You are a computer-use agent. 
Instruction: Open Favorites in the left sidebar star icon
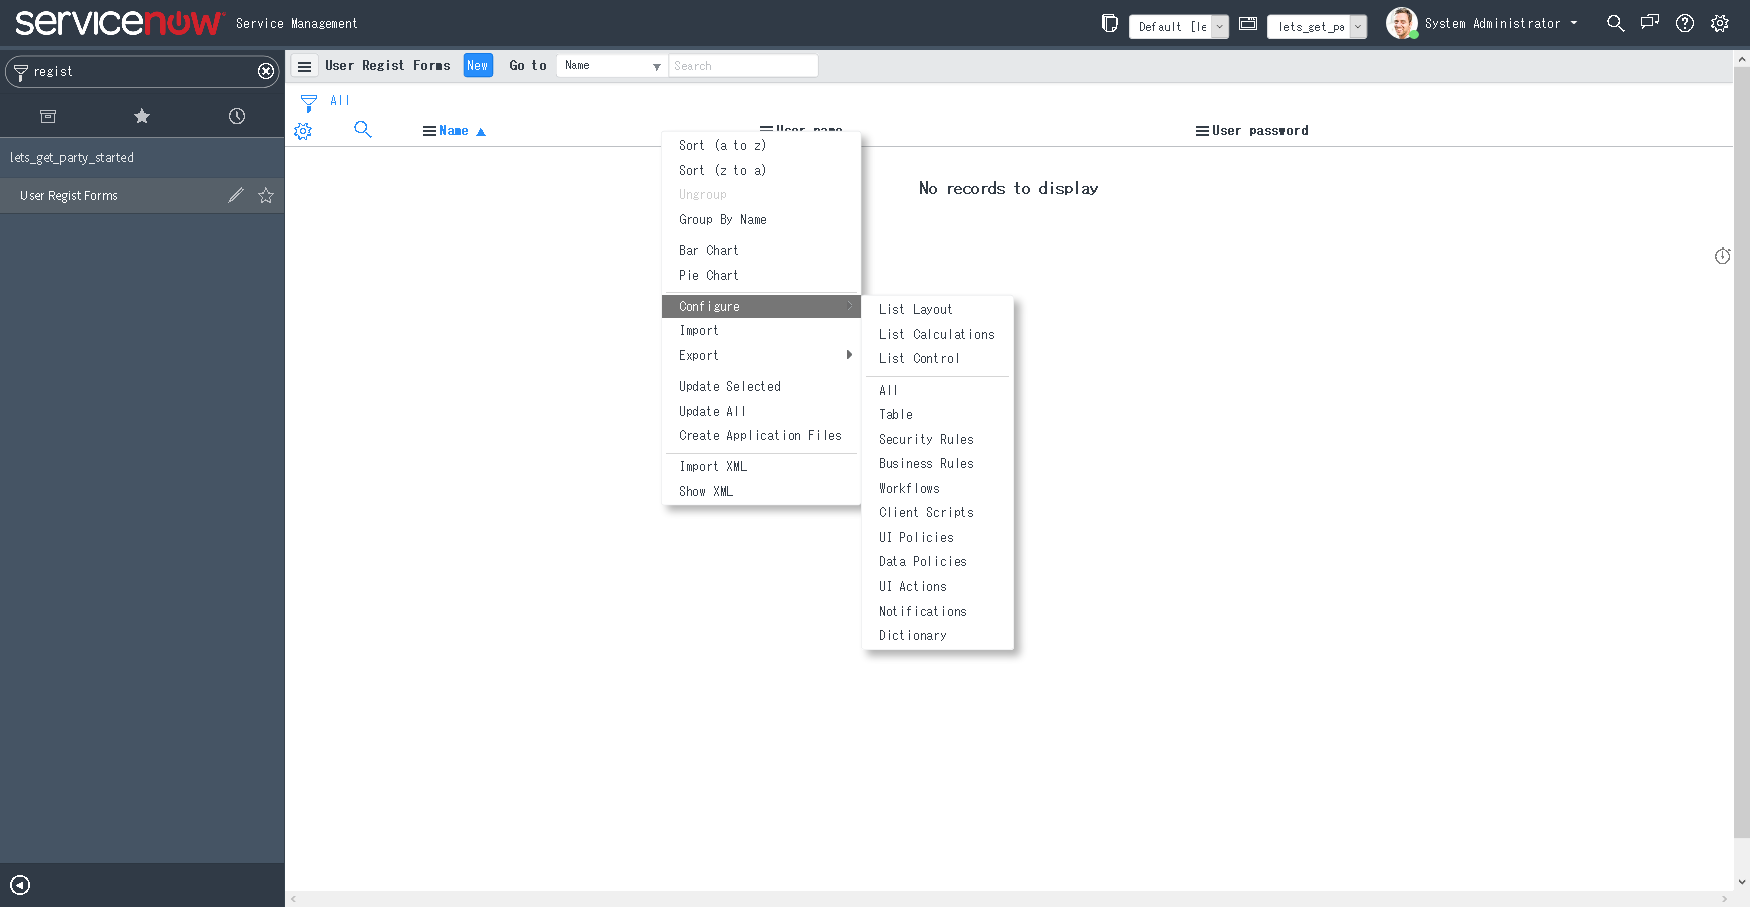pyautogui.click(x=142, y=116)
